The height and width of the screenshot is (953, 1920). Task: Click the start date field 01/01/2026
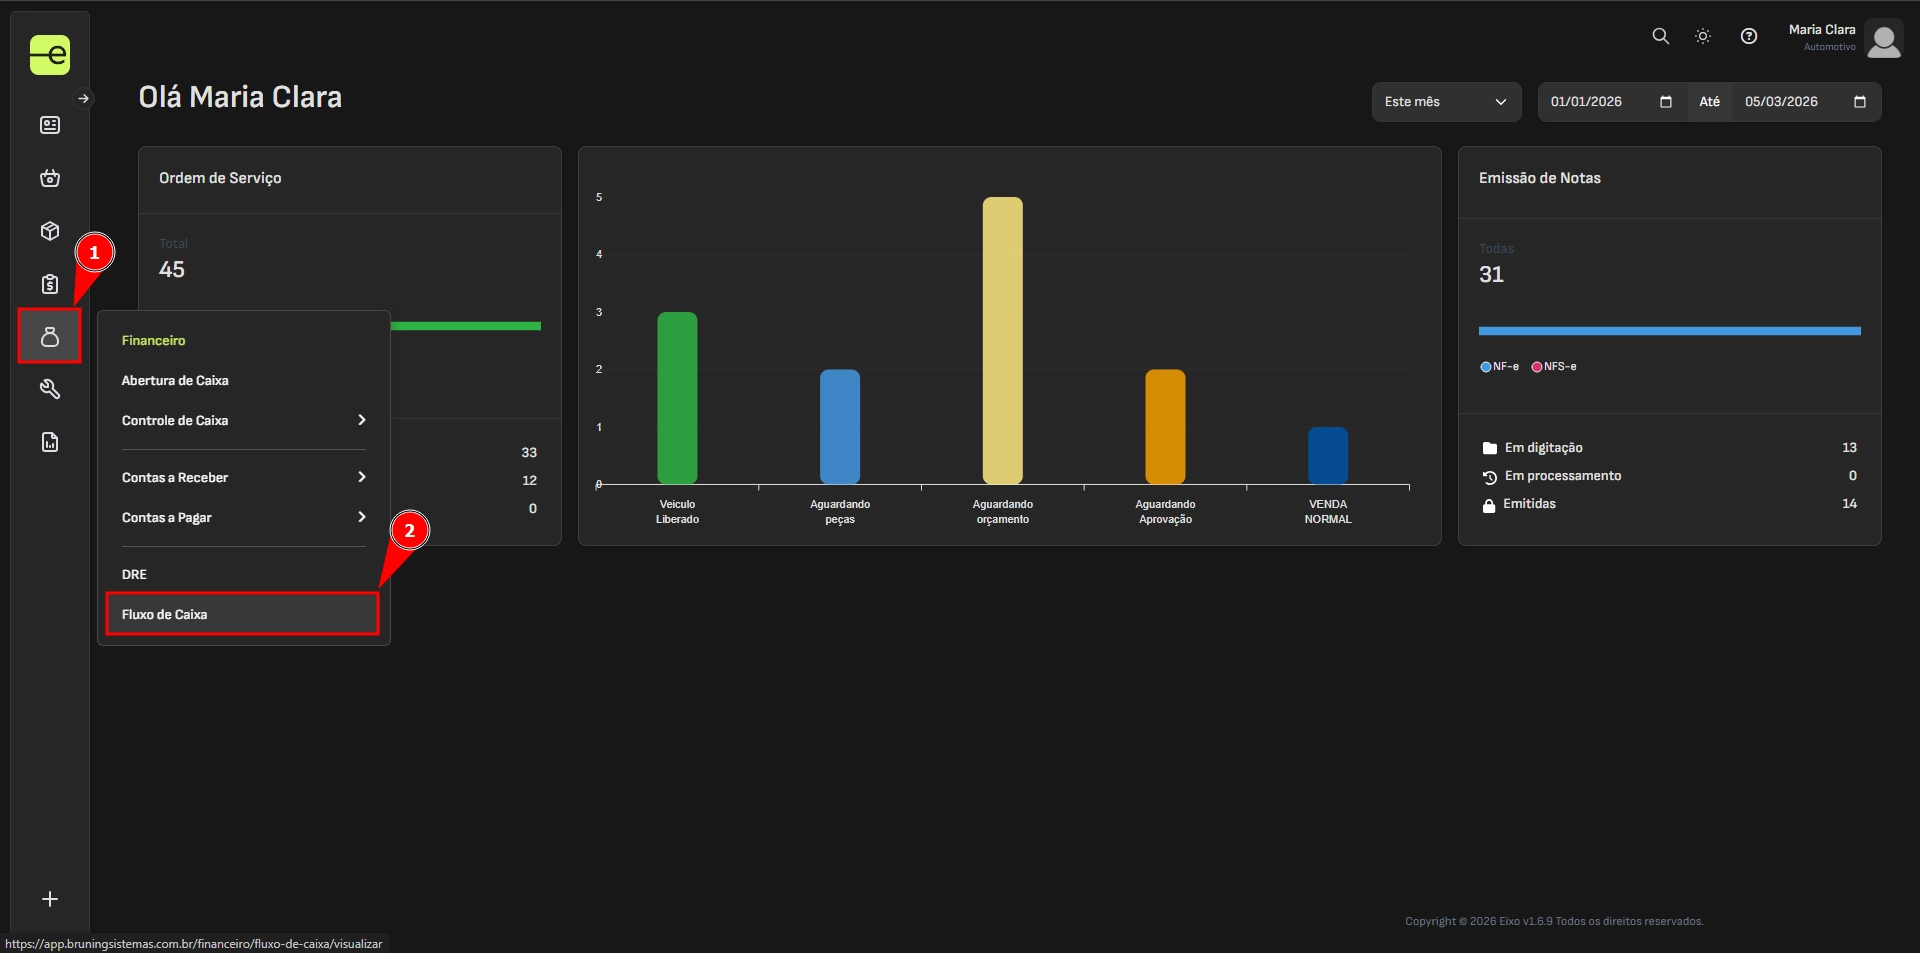coord(1597,102)
